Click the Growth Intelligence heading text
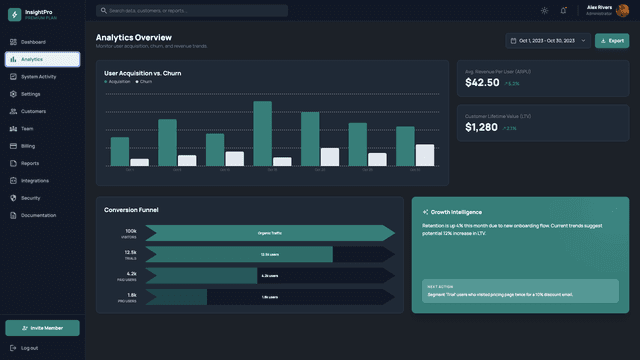Image resolution: width=640 pixels, height=360 pixels. 456,212
